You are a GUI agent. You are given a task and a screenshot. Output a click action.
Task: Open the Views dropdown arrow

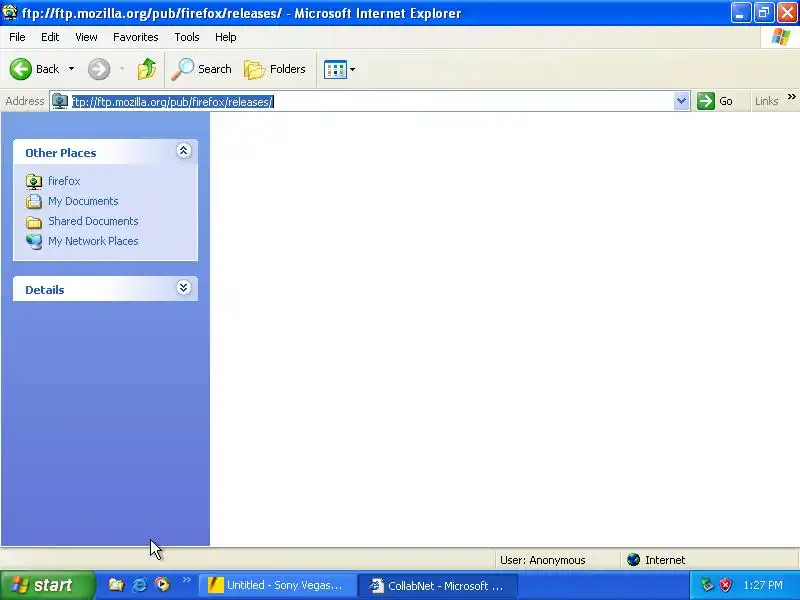point(353,69)
